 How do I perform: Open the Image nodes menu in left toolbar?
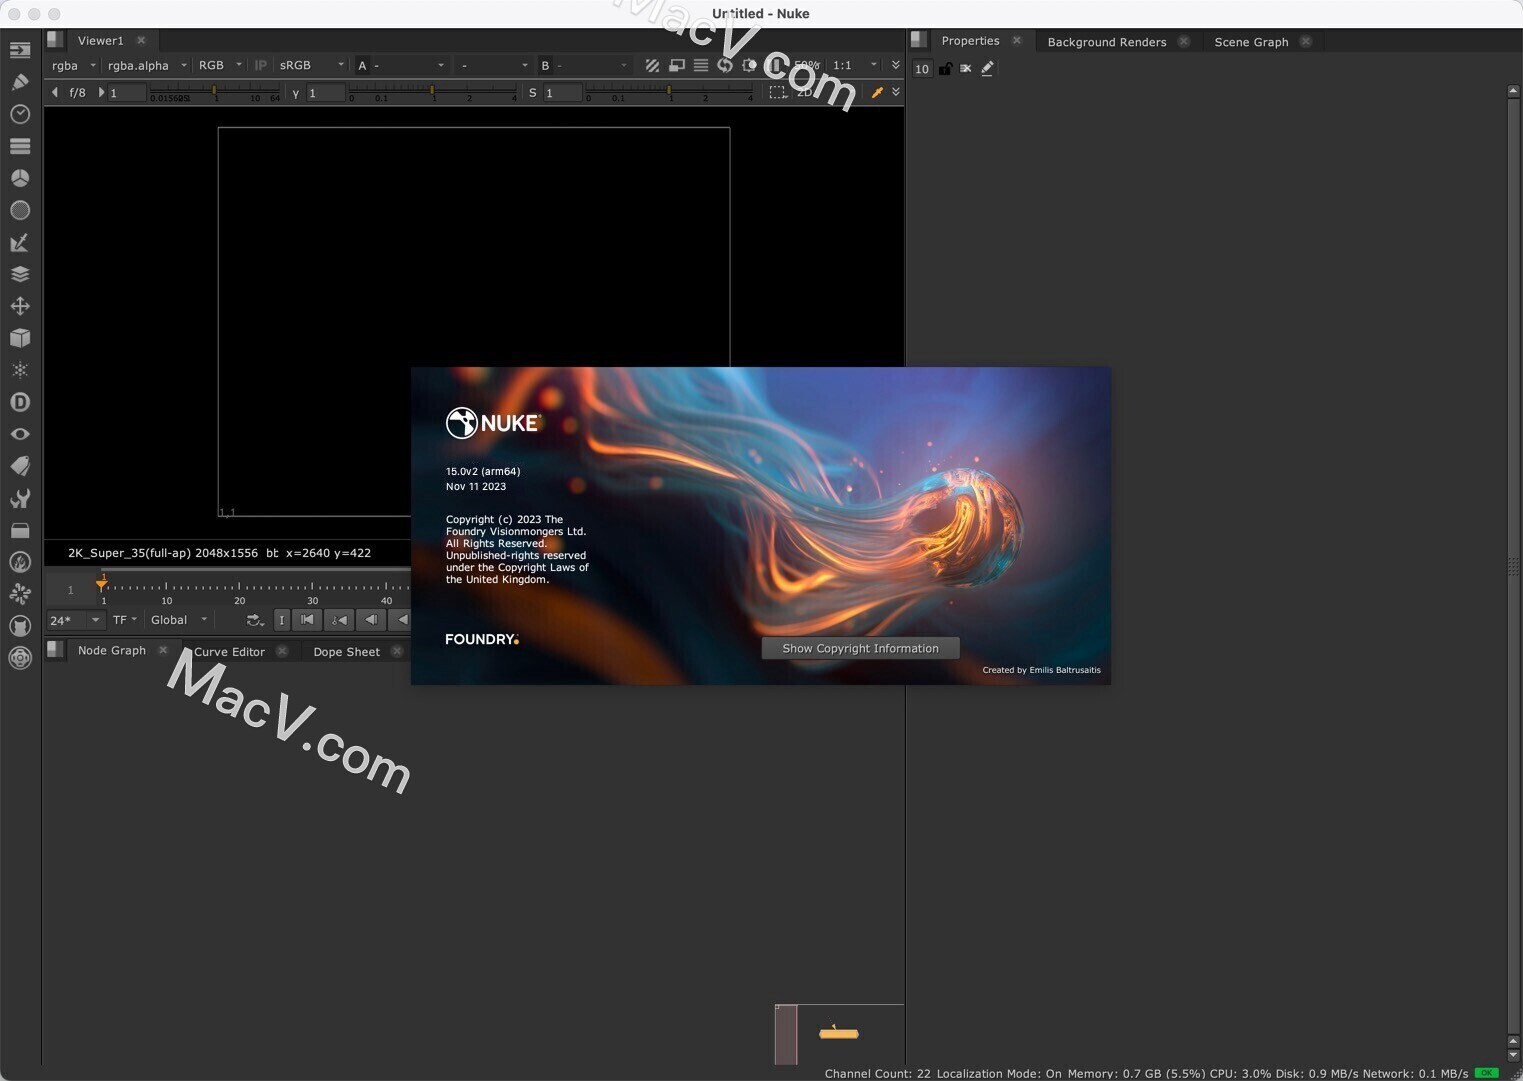[x=20, y=49]
